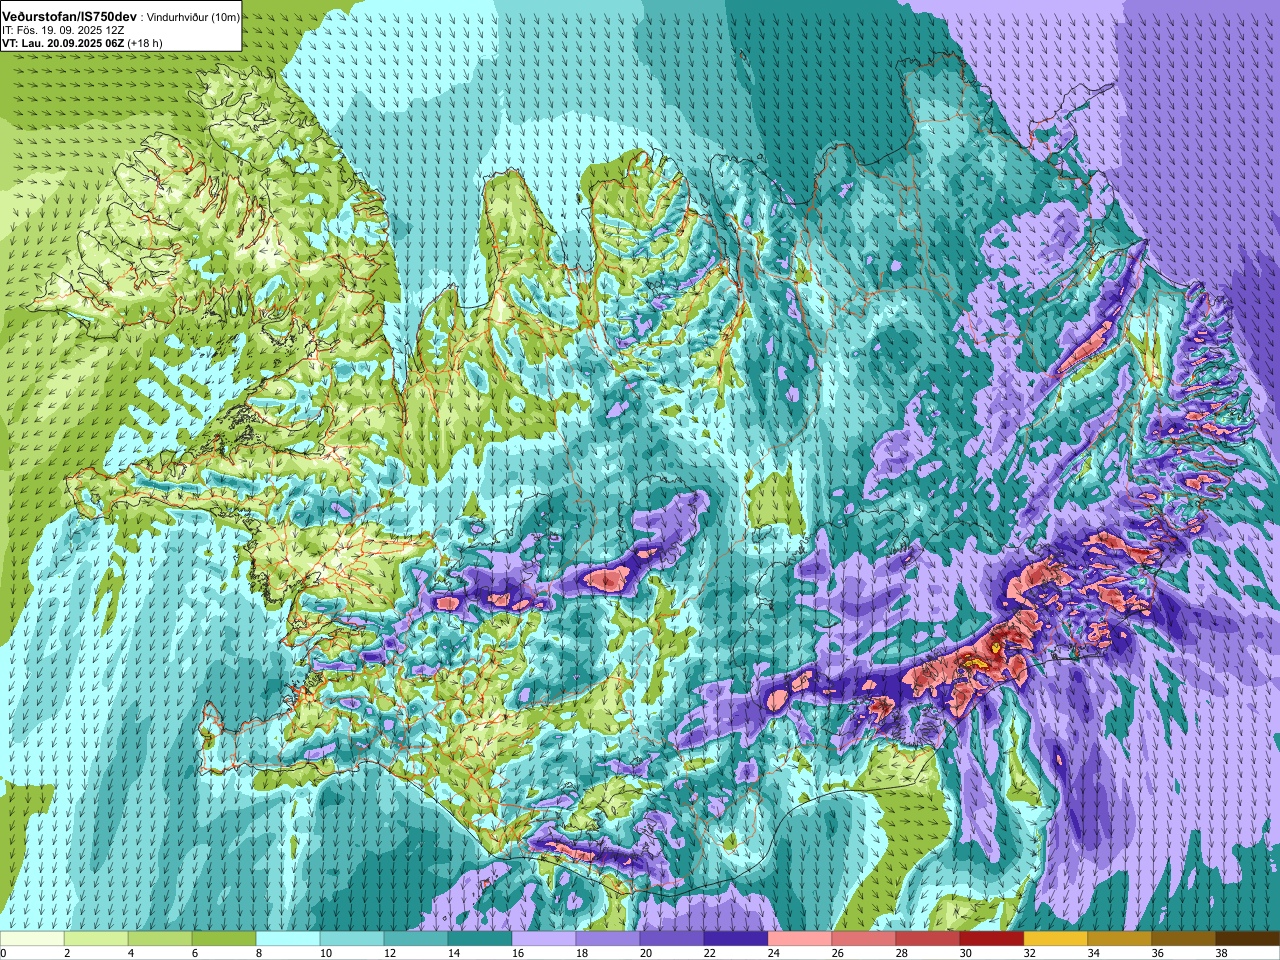This screenshot has height=960, width=1280.
Task: Select the 6–8 m/s olive green legend swatch
Action: [224, 939]
